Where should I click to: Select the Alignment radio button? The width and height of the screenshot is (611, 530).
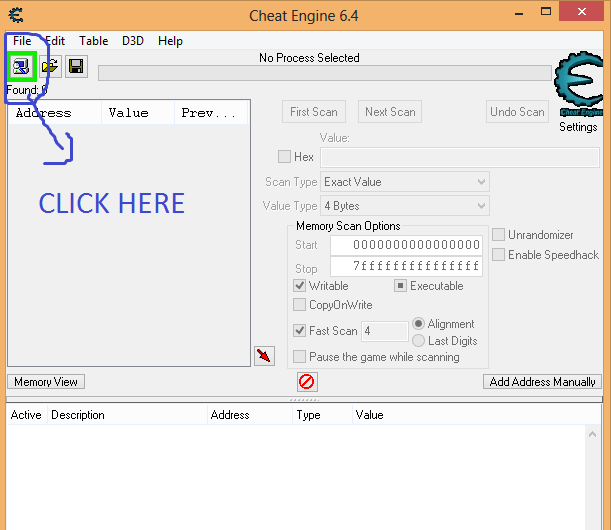tap(418, 324)
